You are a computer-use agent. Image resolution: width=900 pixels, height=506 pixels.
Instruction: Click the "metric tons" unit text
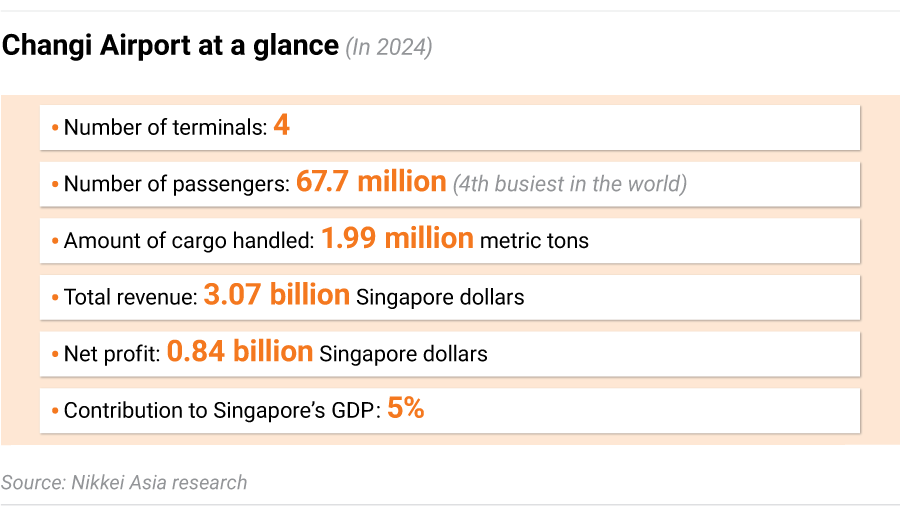(535, 241)
